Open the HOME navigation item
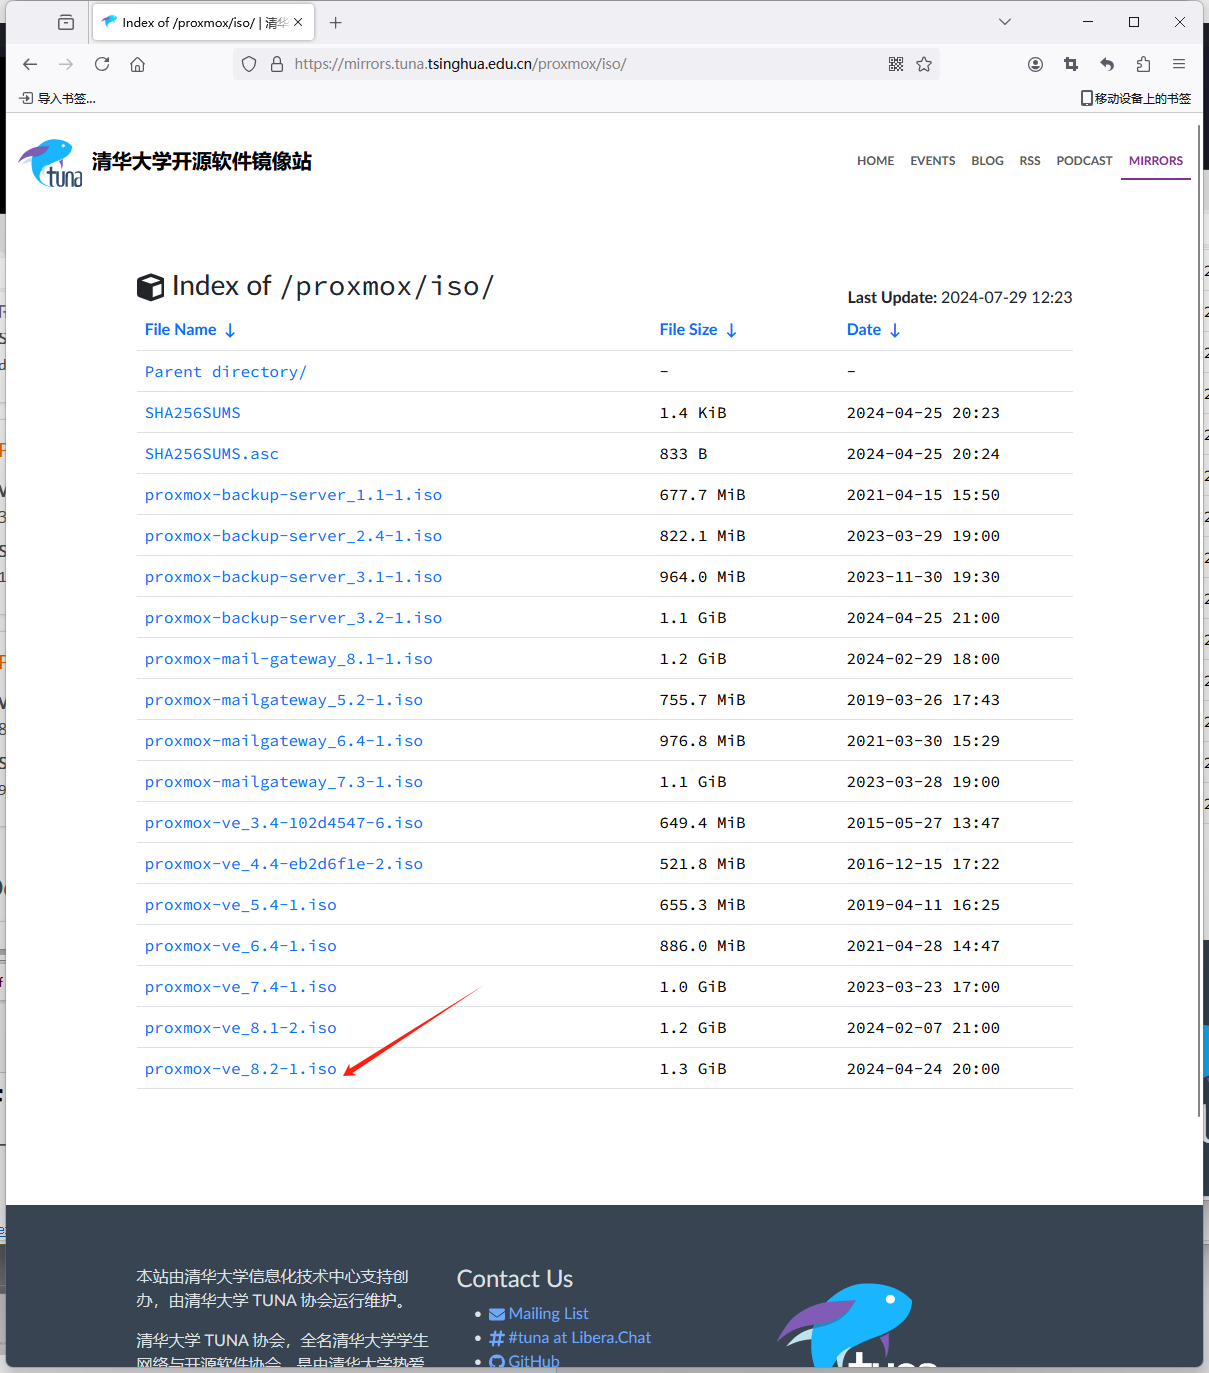The height and width of the screenshot is (1373, 1209). coord(875,160)
